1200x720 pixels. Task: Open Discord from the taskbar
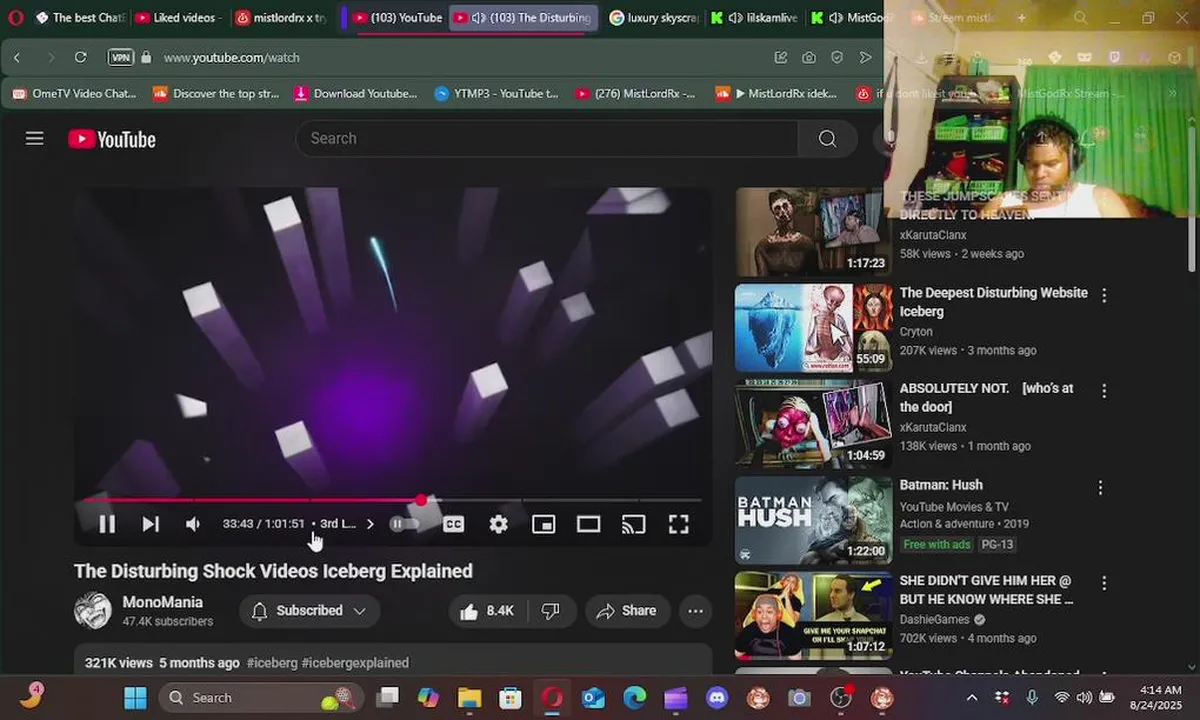(x=717, y=698)
